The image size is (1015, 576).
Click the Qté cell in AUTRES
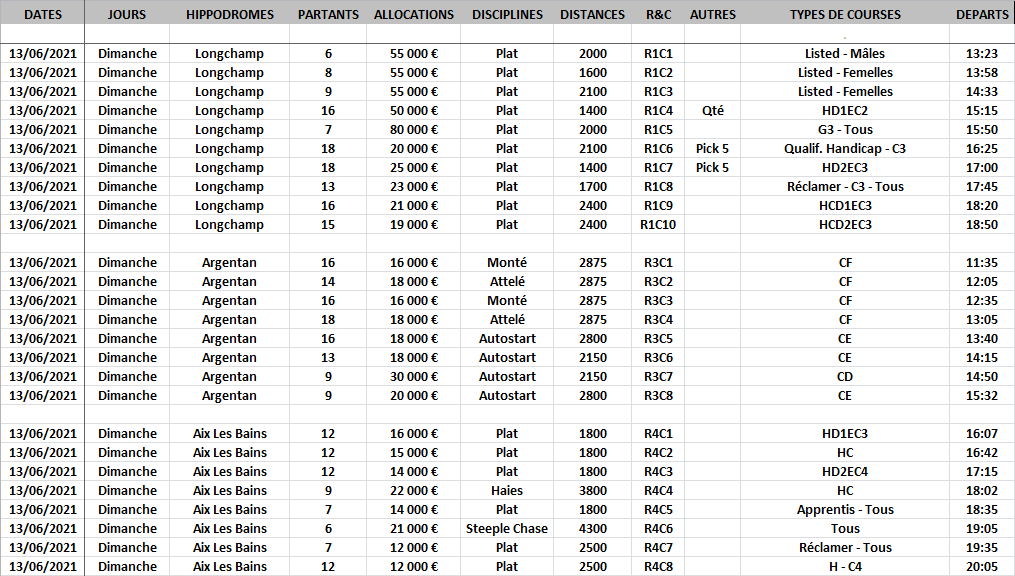point(713,111)
